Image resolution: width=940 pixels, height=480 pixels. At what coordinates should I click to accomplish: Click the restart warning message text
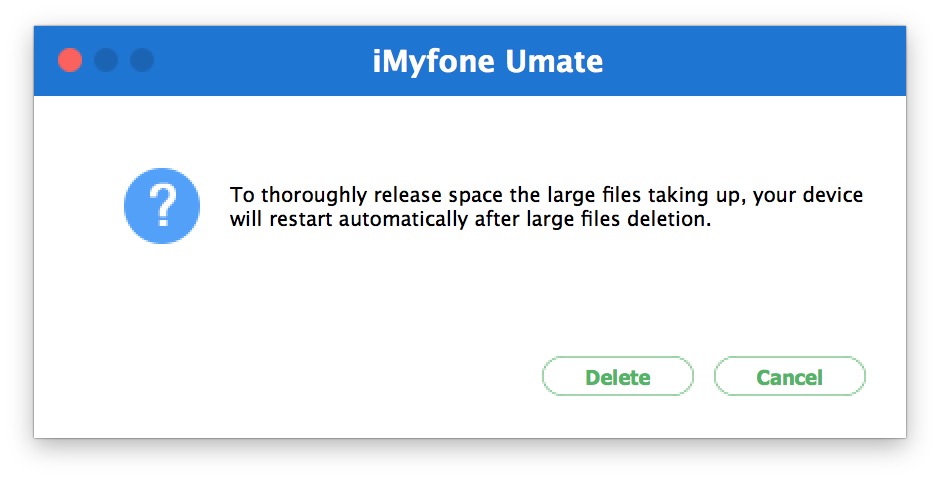[546, 207]
